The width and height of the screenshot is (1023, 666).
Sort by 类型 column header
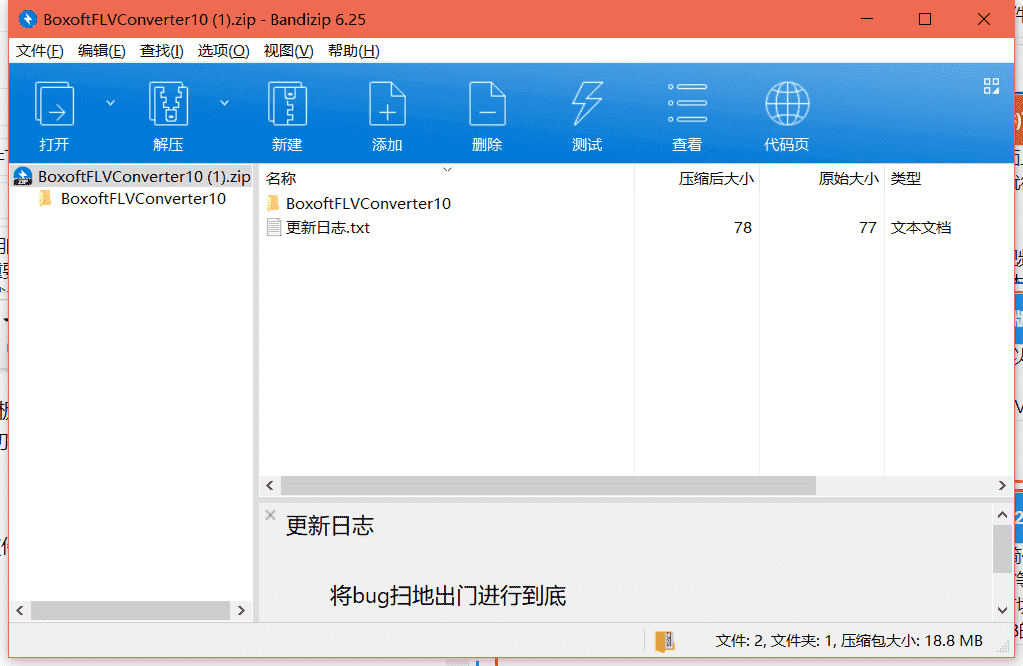pyautogui.click(x=906, y=178)
